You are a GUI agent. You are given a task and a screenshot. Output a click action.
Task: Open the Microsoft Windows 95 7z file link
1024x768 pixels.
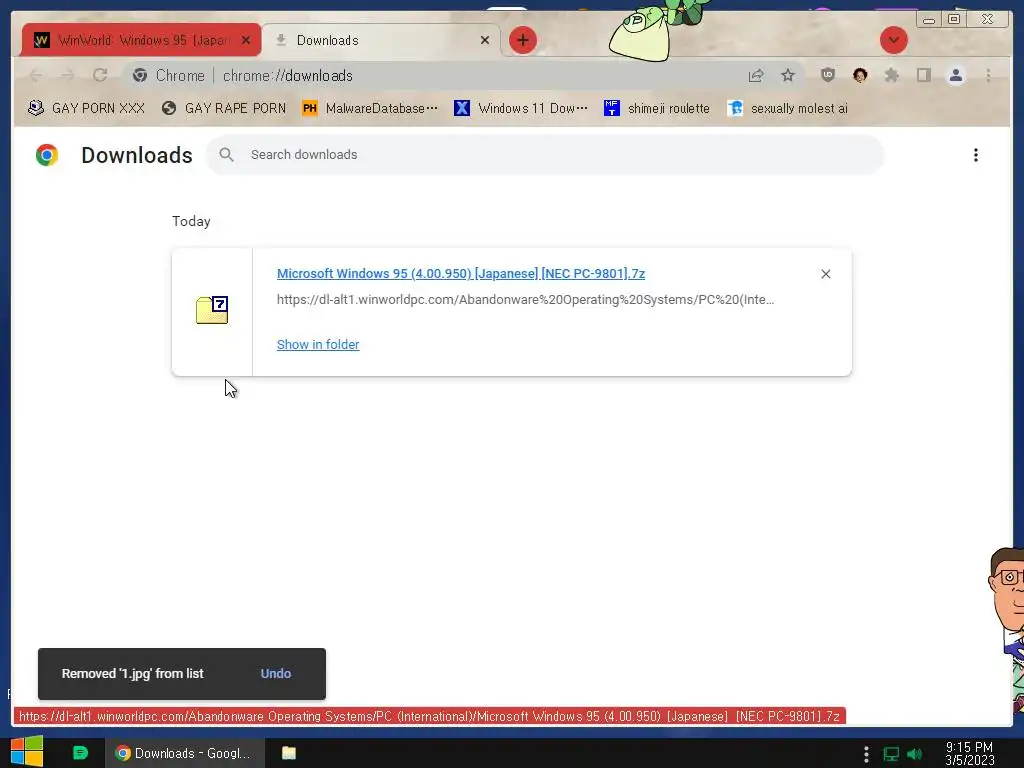click(x=461, y=274)
